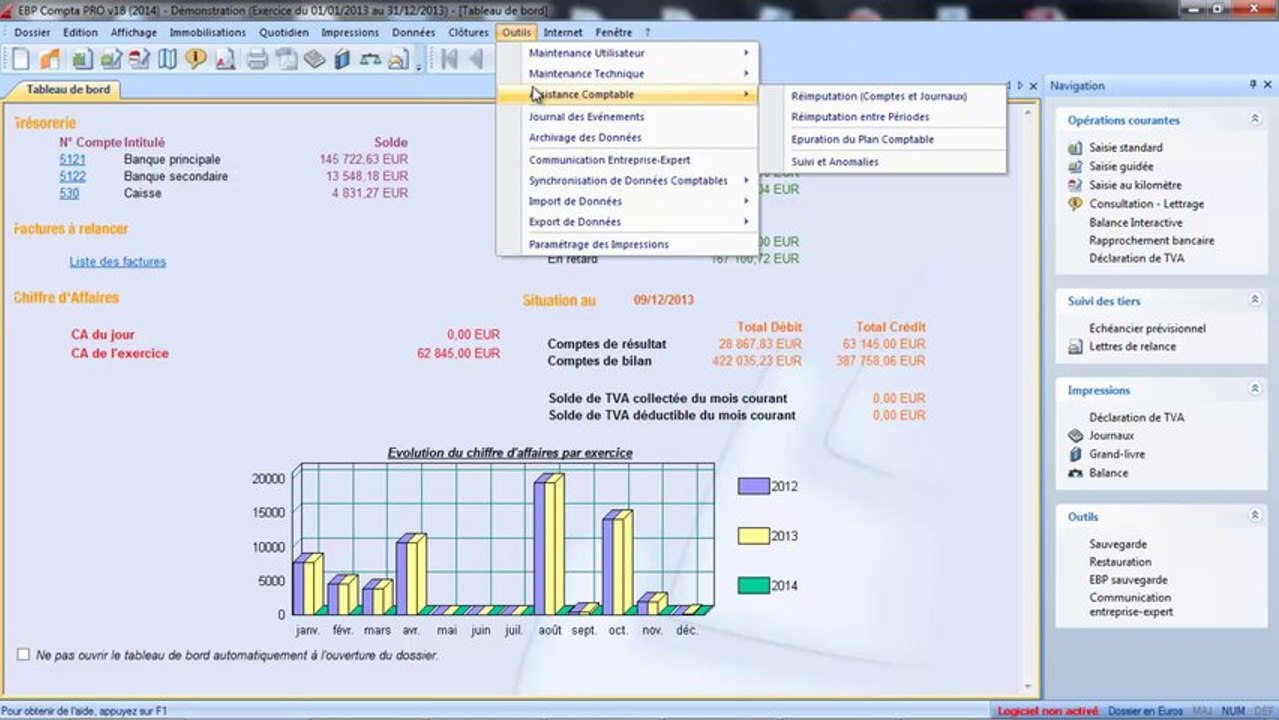Pin the Navigation panel
Screen dimensions: 1279x720
(x=1253, y=85)
